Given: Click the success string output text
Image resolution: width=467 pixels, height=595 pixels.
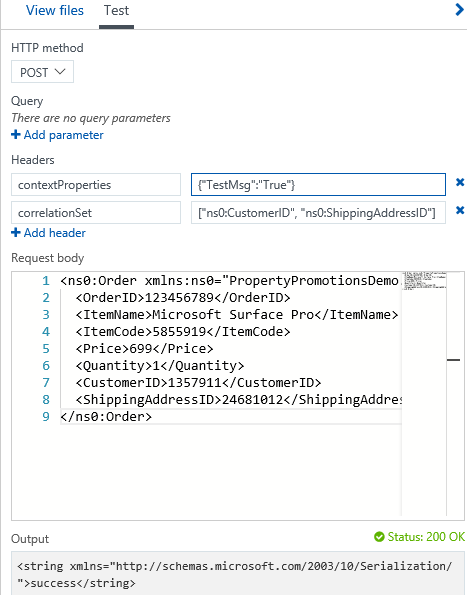Looking at the screenshot, I should (234, 575).
